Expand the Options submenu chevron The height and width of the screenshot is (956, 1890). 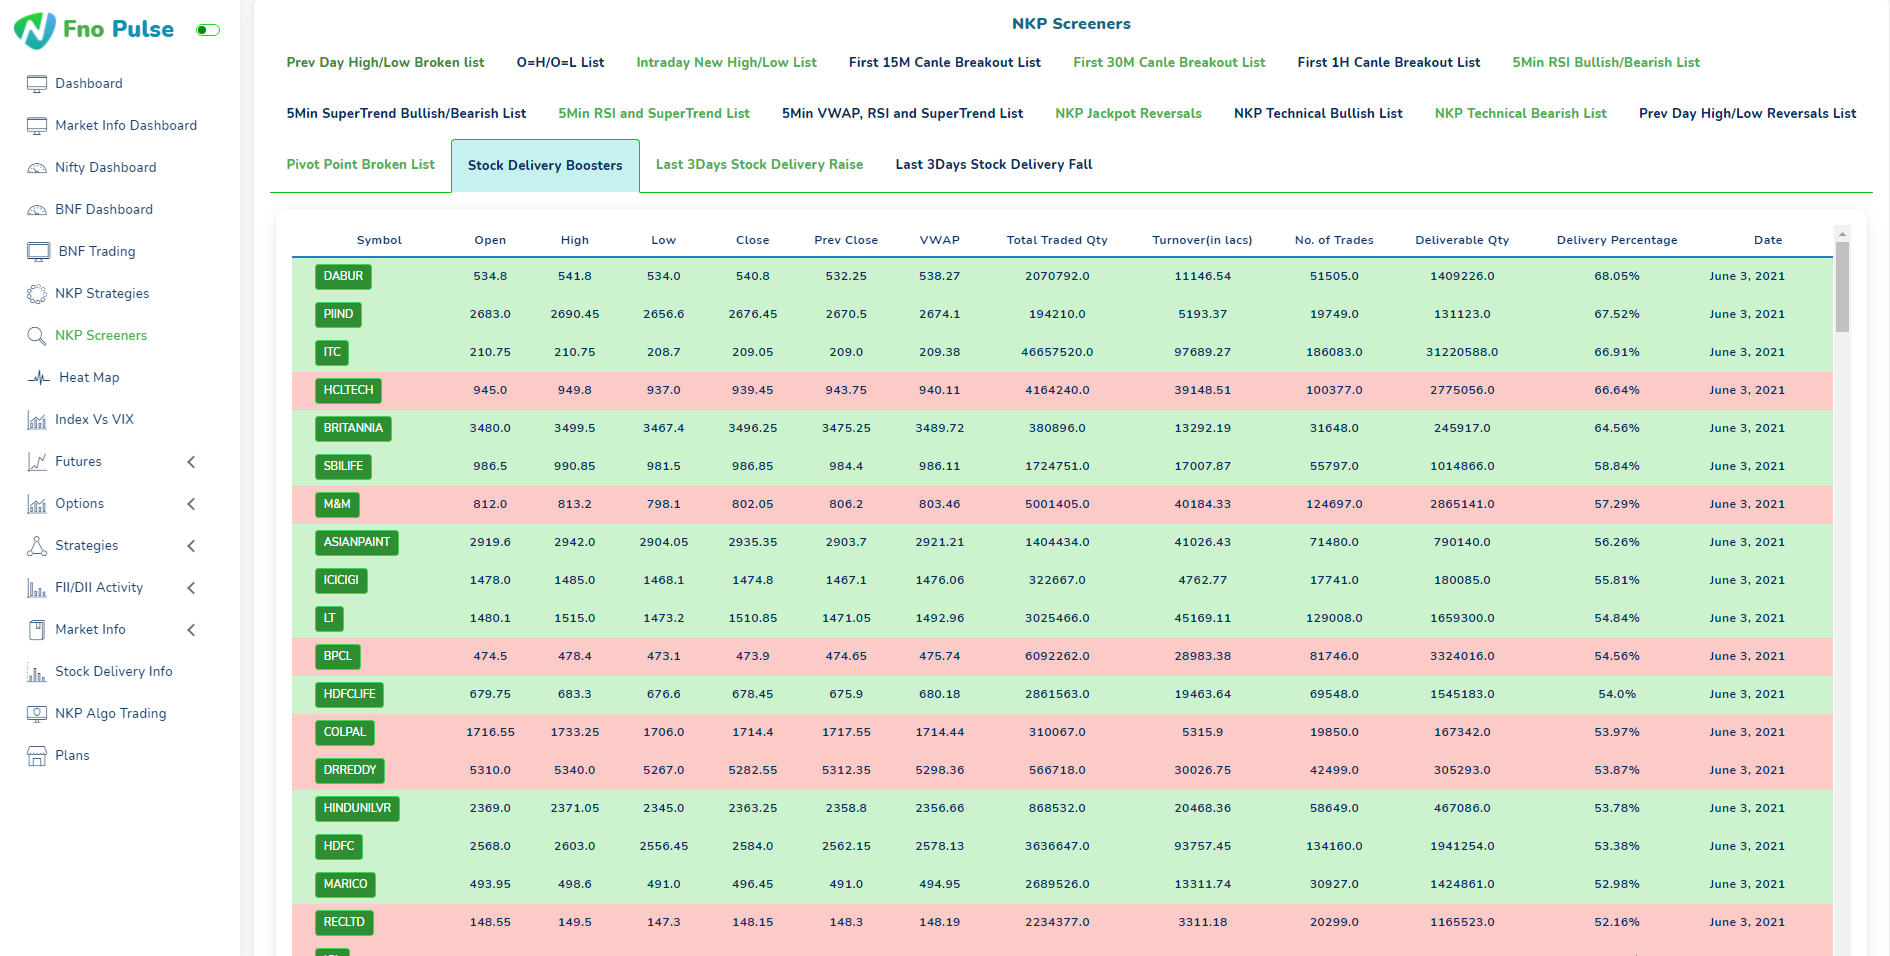[x=191, y=504]
